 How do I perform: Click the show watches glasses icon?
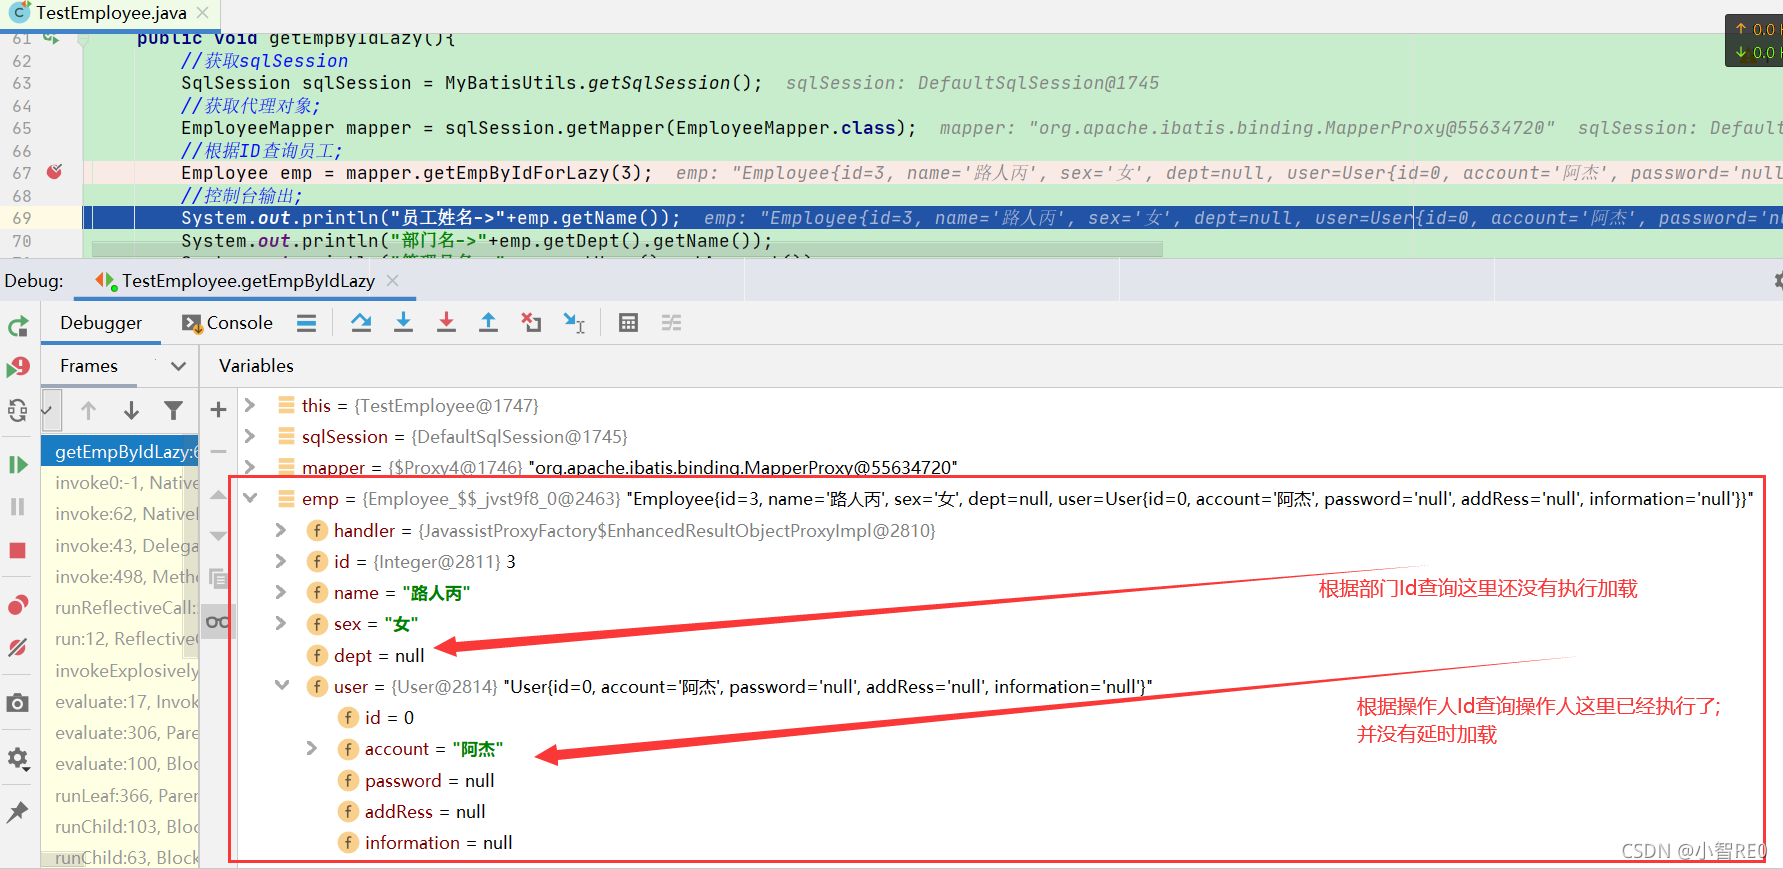[x=217, y=622]
